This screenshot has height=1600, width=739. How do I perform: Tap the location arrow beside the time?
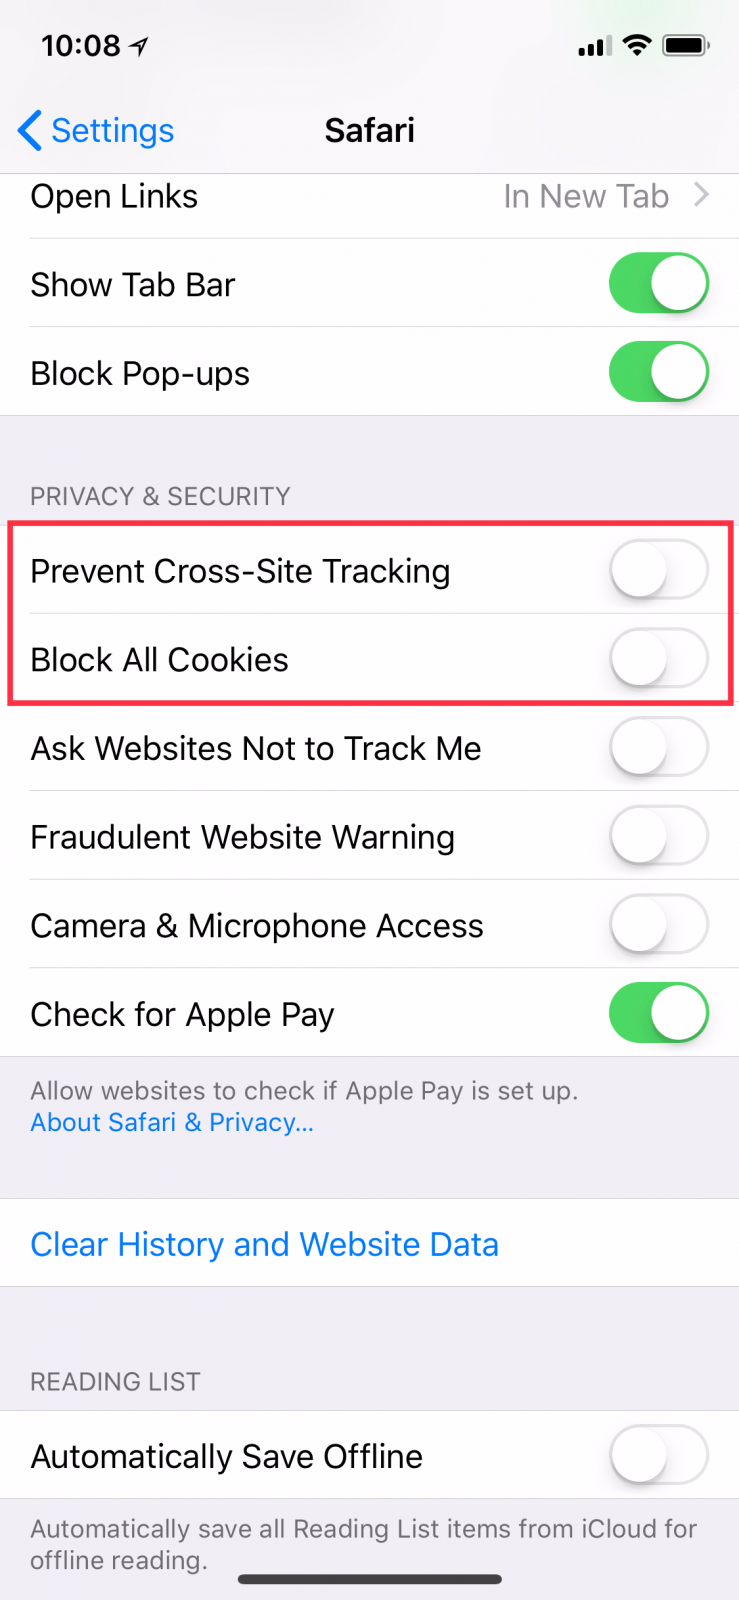139,46
